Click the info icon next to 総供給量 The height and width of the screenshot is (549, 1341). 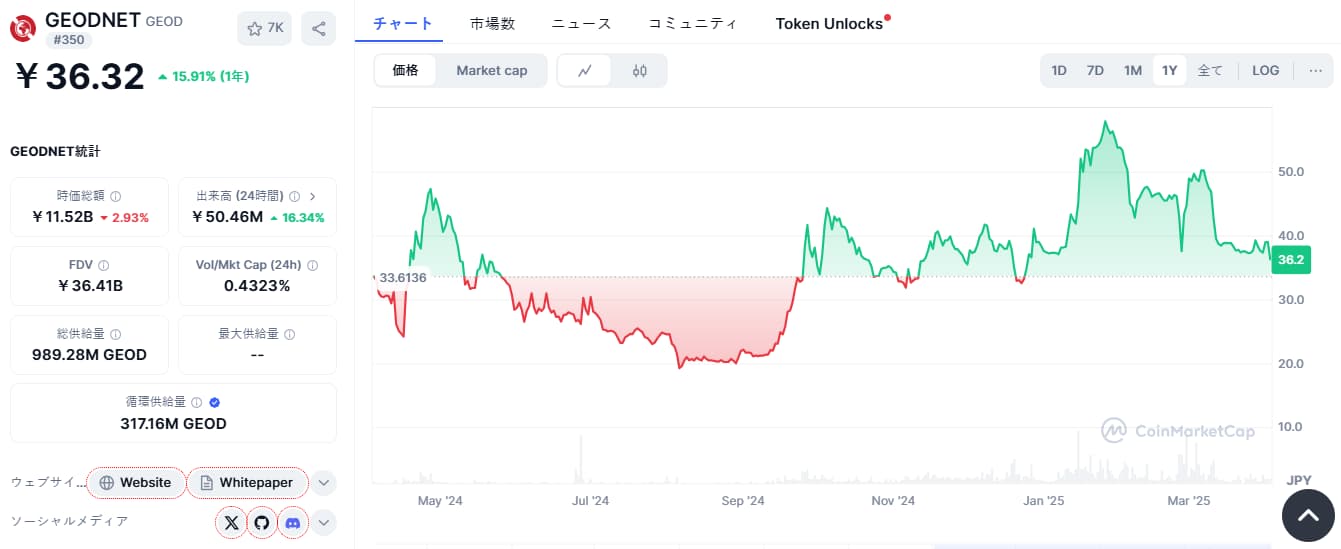tap(116, 334)
